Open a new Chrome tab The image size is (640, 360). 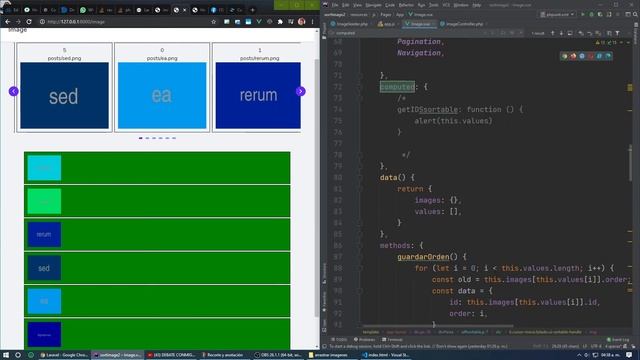point(252,10)
